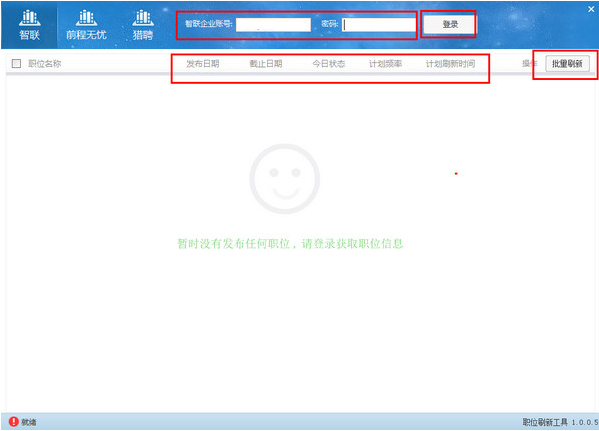Open the 前程无忧 tab

click(x=86, y=26)
